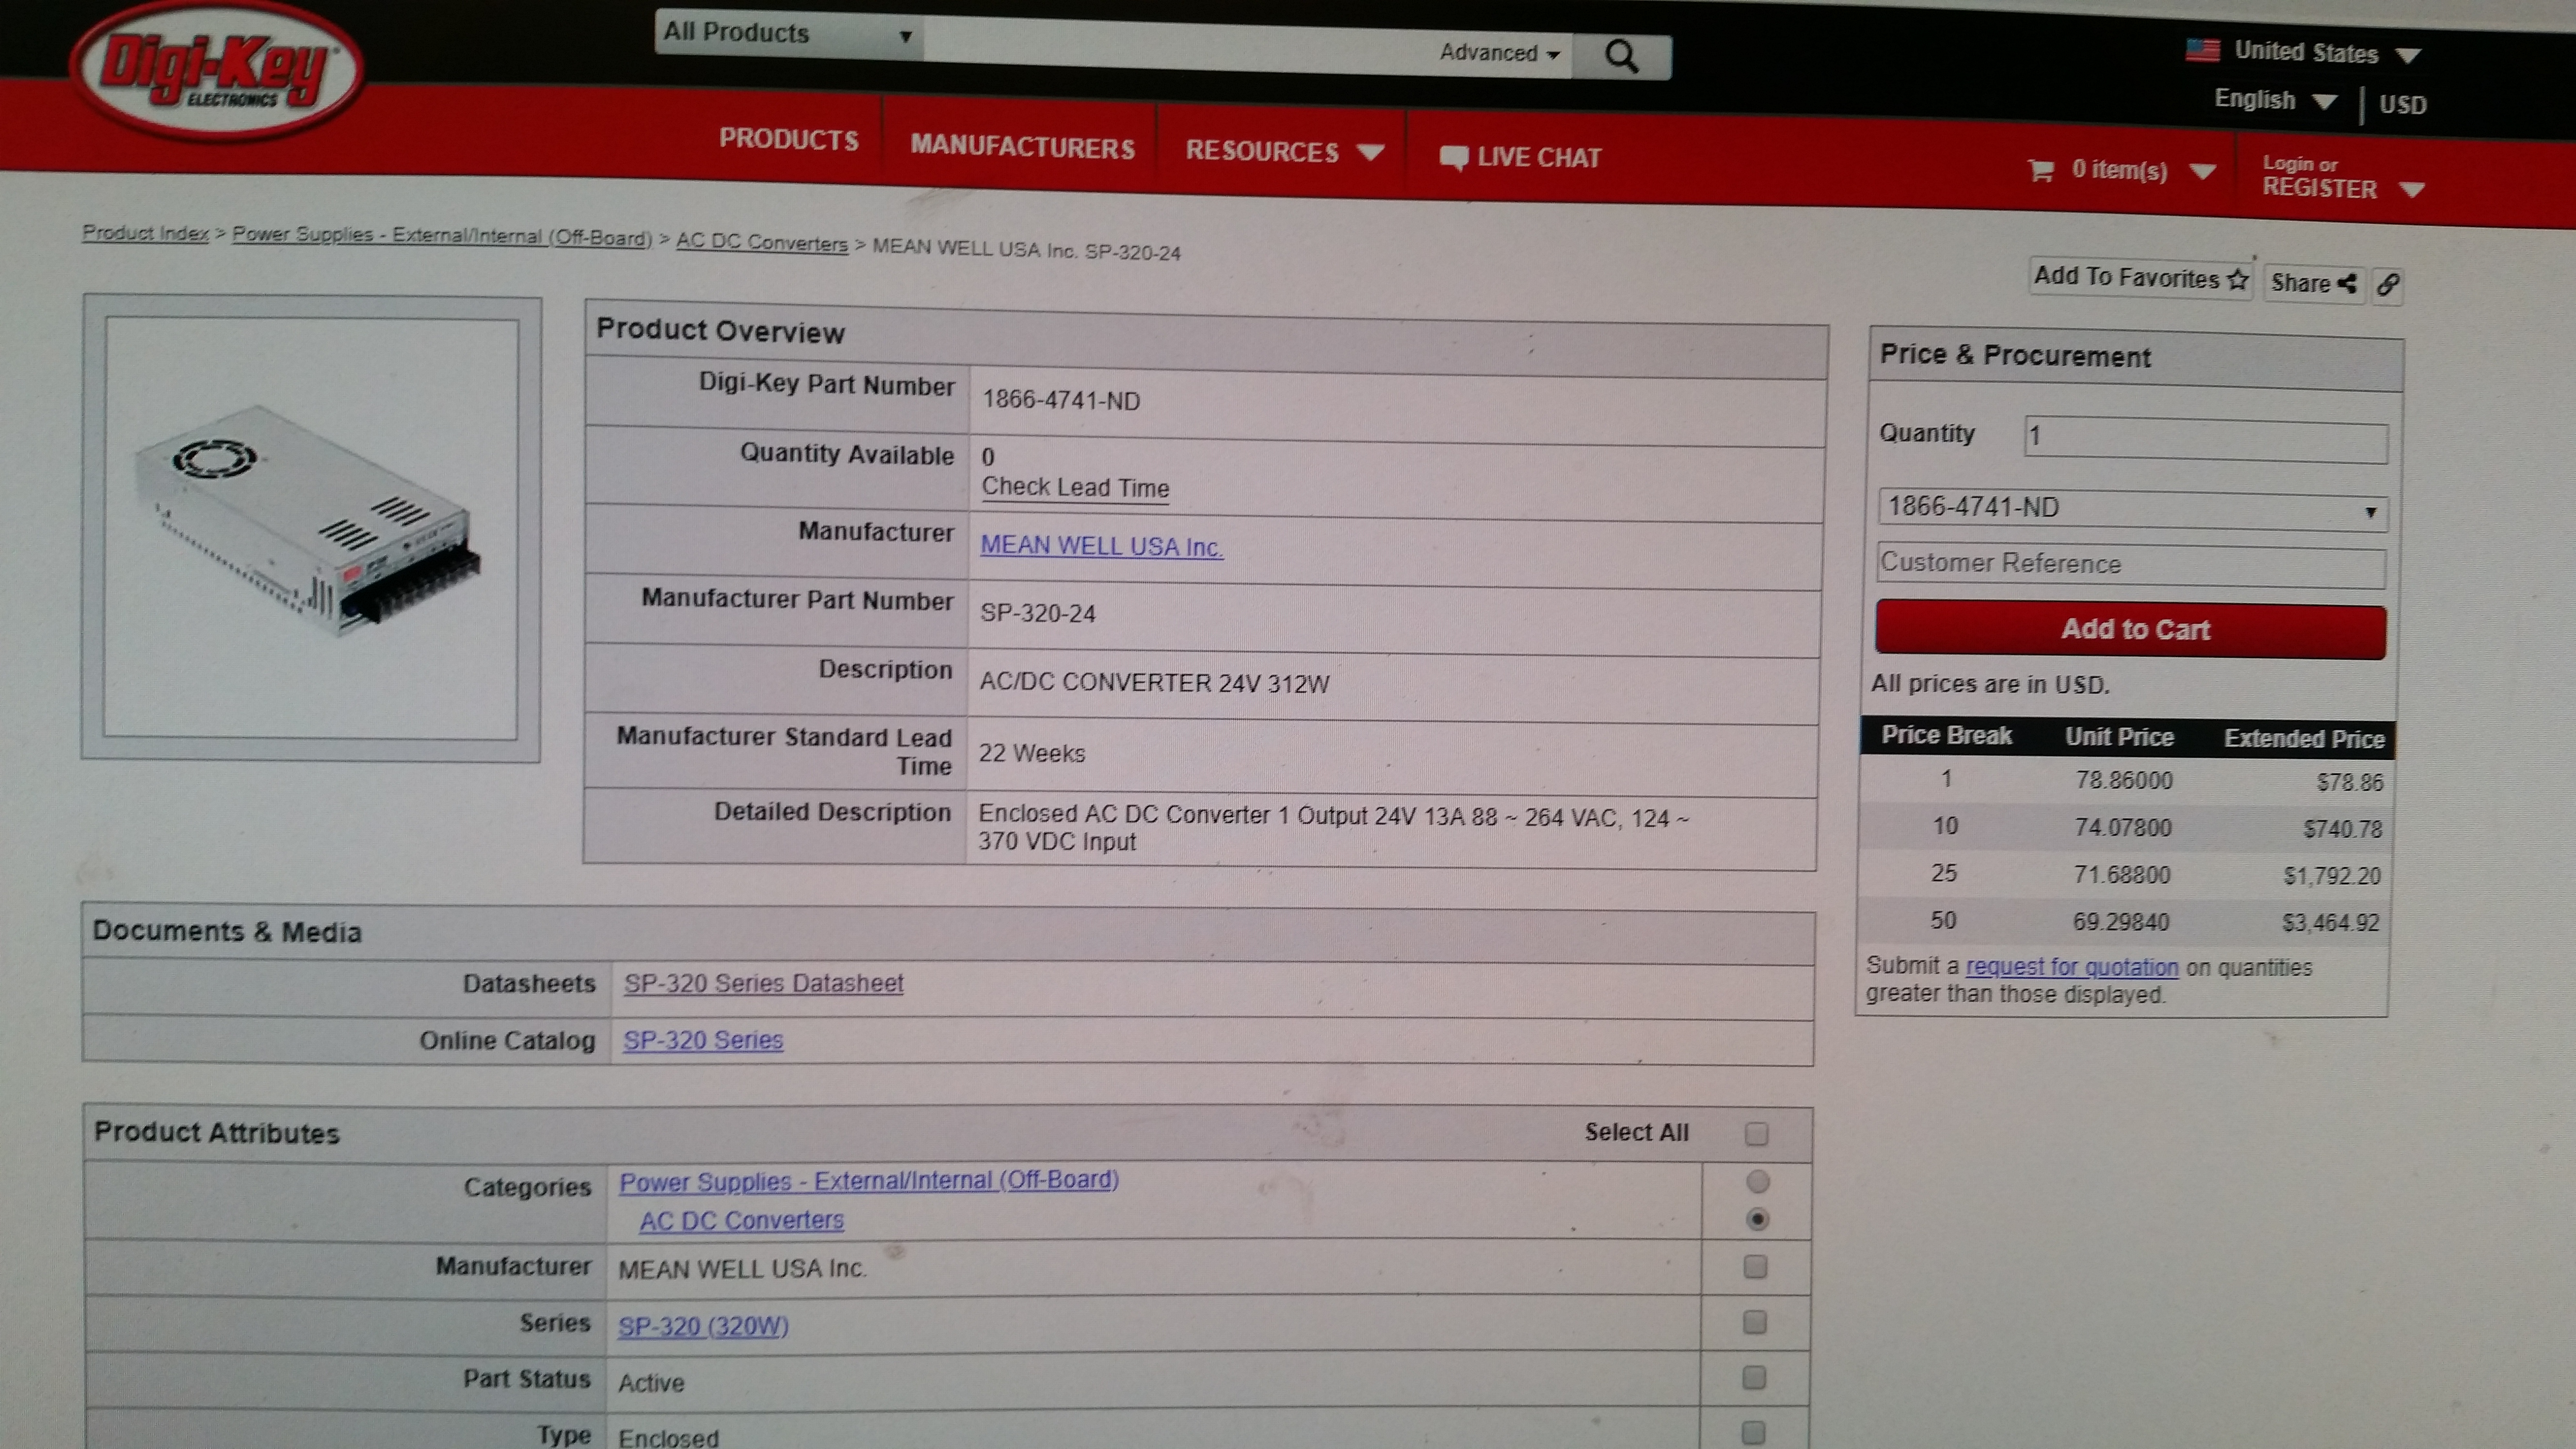This screenshot has height=1449, width=2576.
Task: Open the Check Lead Time link
Action: 1075,488
